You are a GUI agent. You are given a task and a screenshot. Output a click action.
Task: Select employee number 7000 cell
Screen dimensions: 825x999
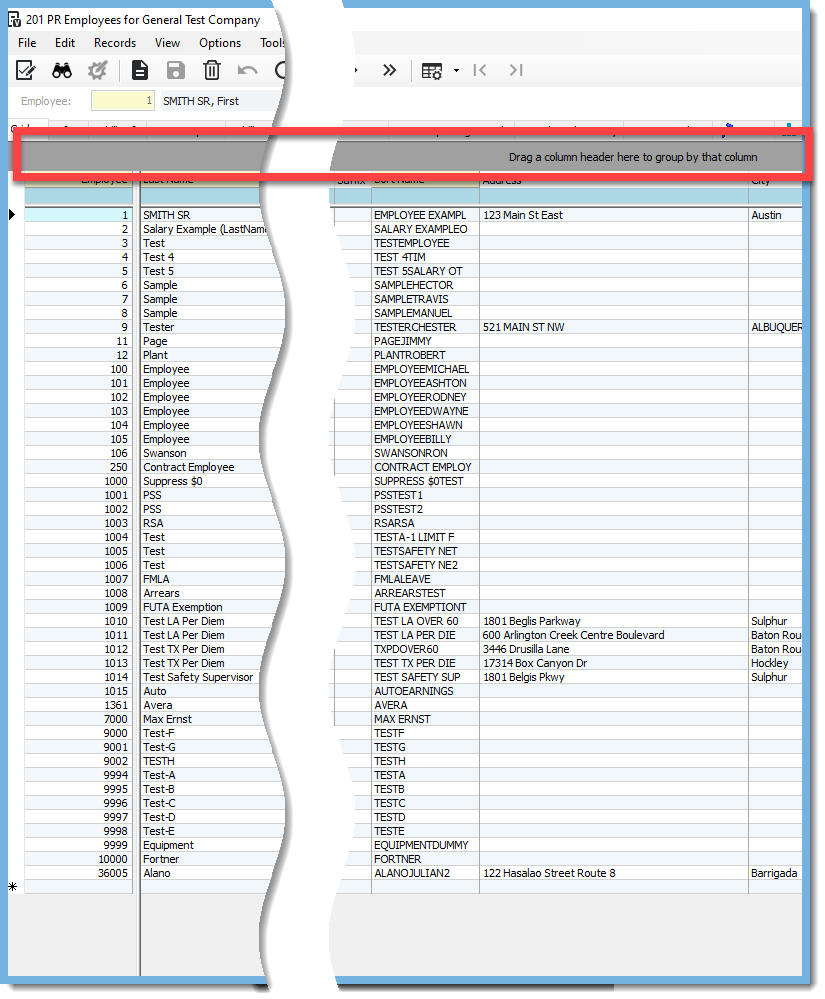[78, 719]
